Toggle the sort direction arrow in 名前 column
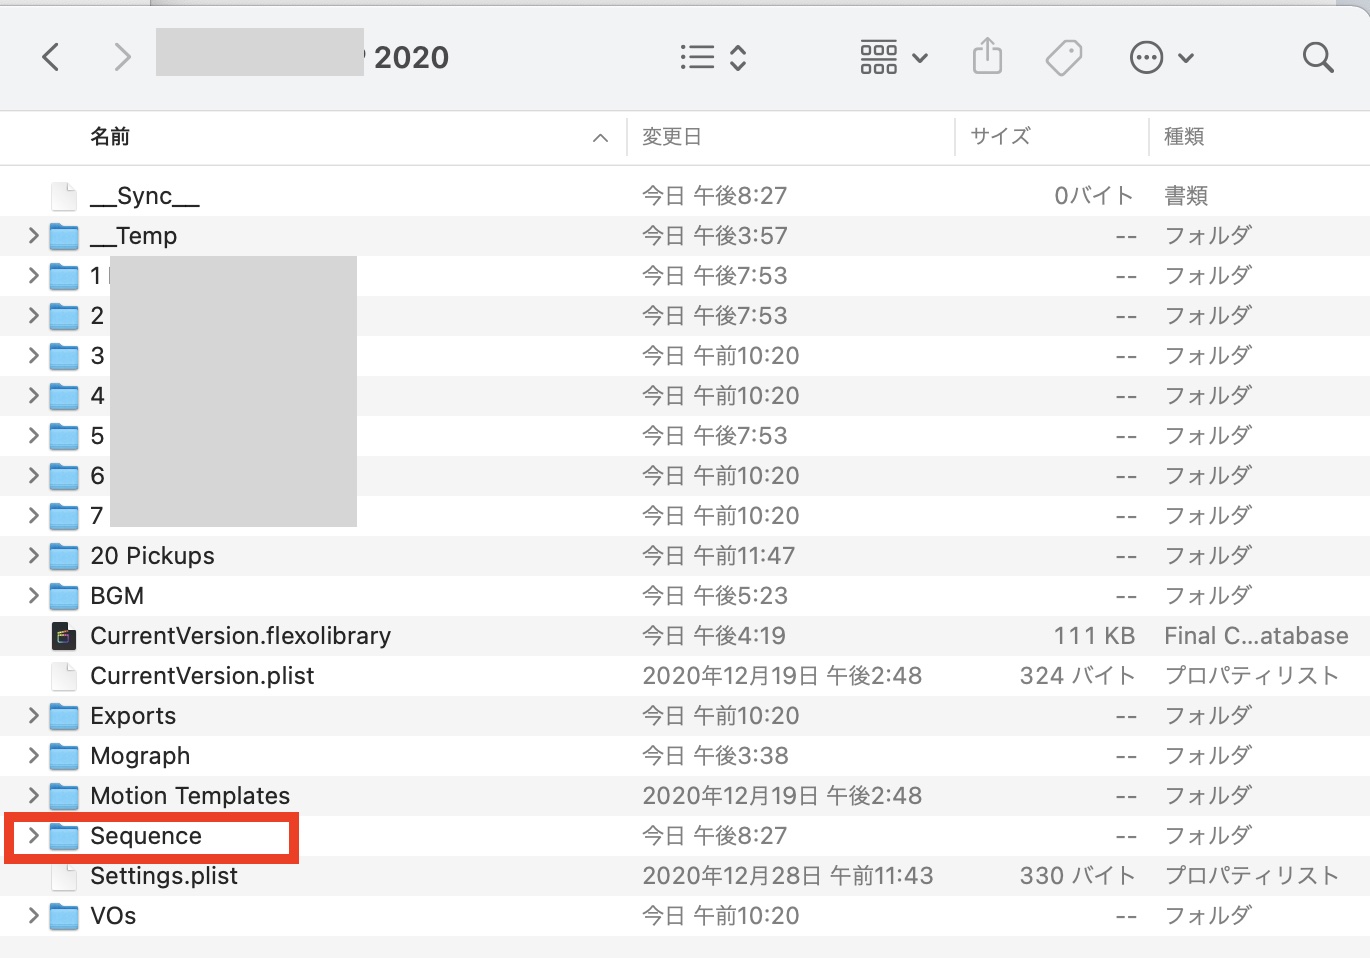This screenshot has width=1370, height=958. point(600,138)
